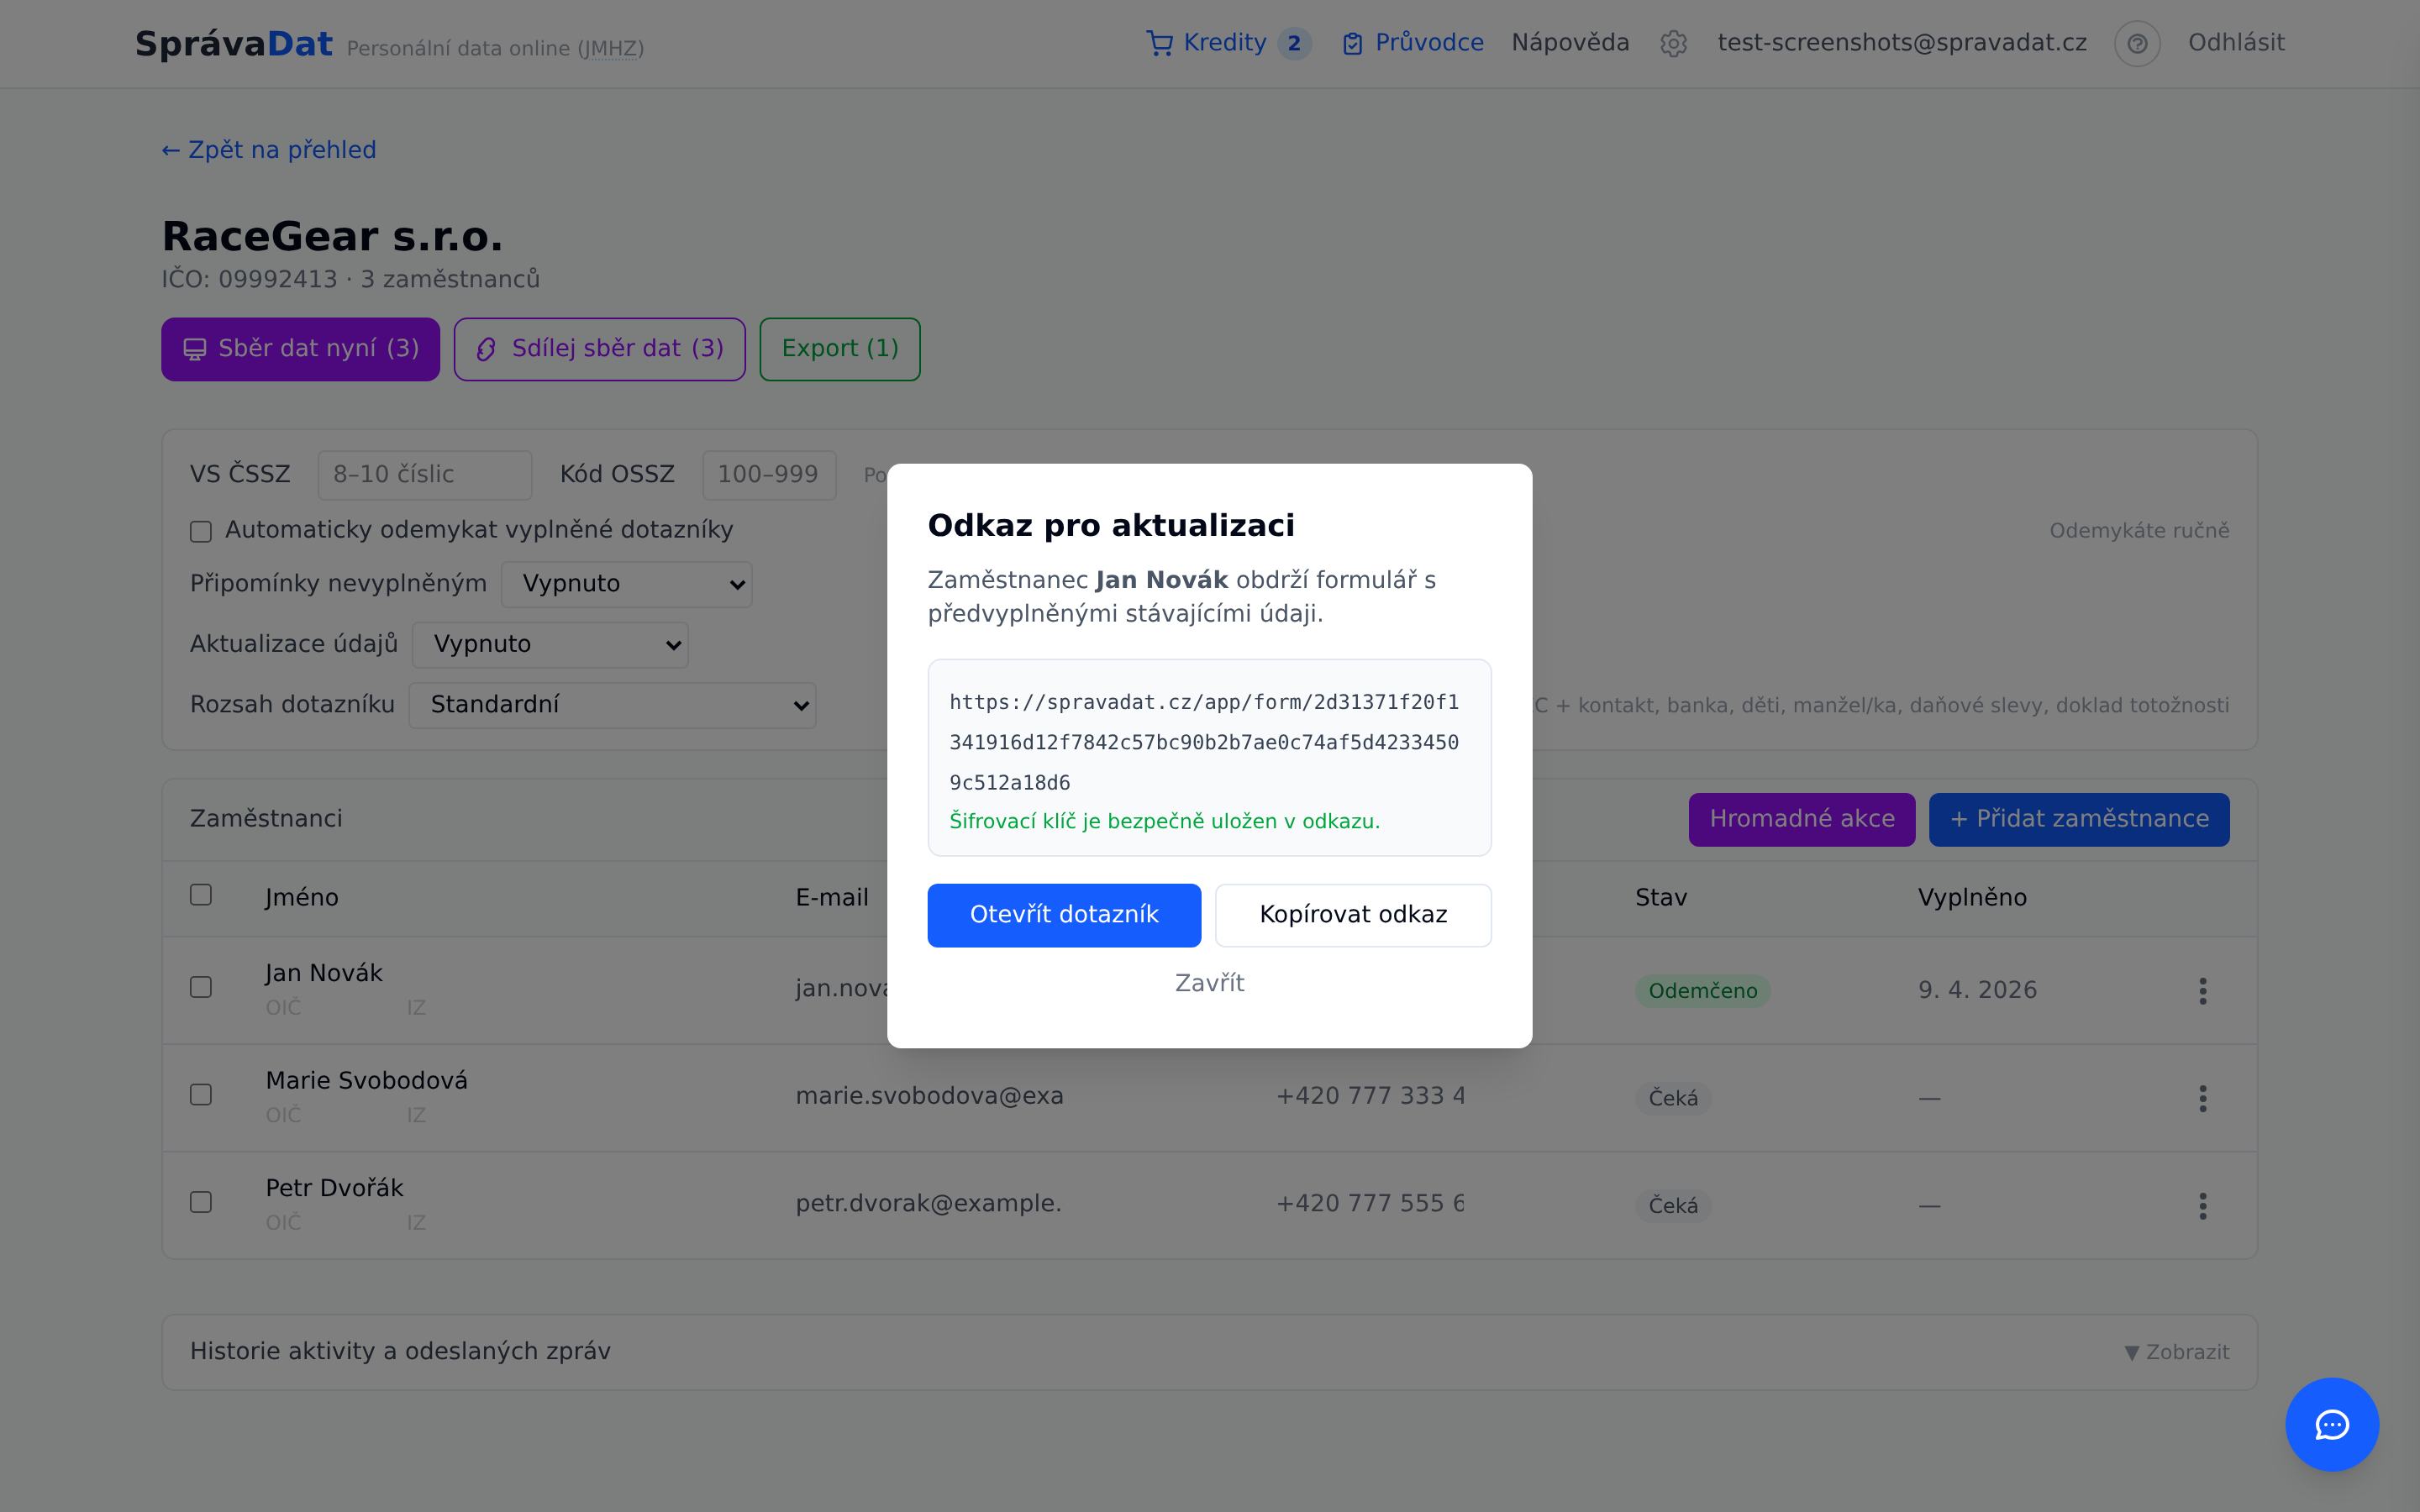Click the SprávaDat logo
Viewport: 2420px width, 1512px height.
[x=234, y=44]
